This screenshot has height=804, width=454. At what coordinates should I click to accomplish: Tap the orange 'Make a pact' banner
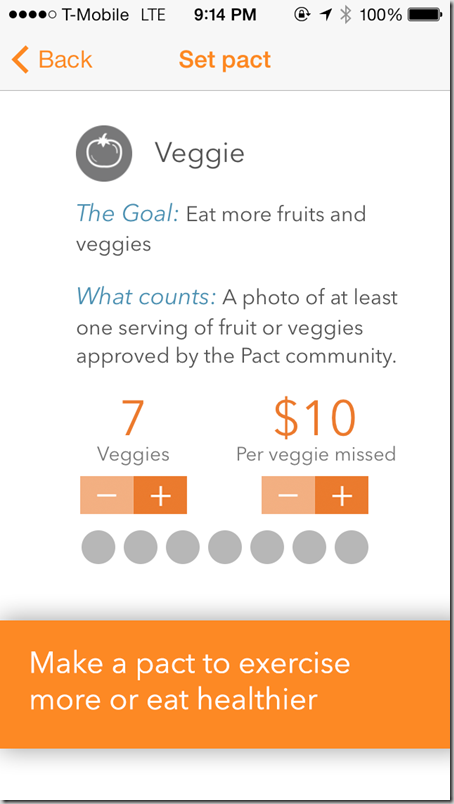pyautogui.click(x=225, y=685)
